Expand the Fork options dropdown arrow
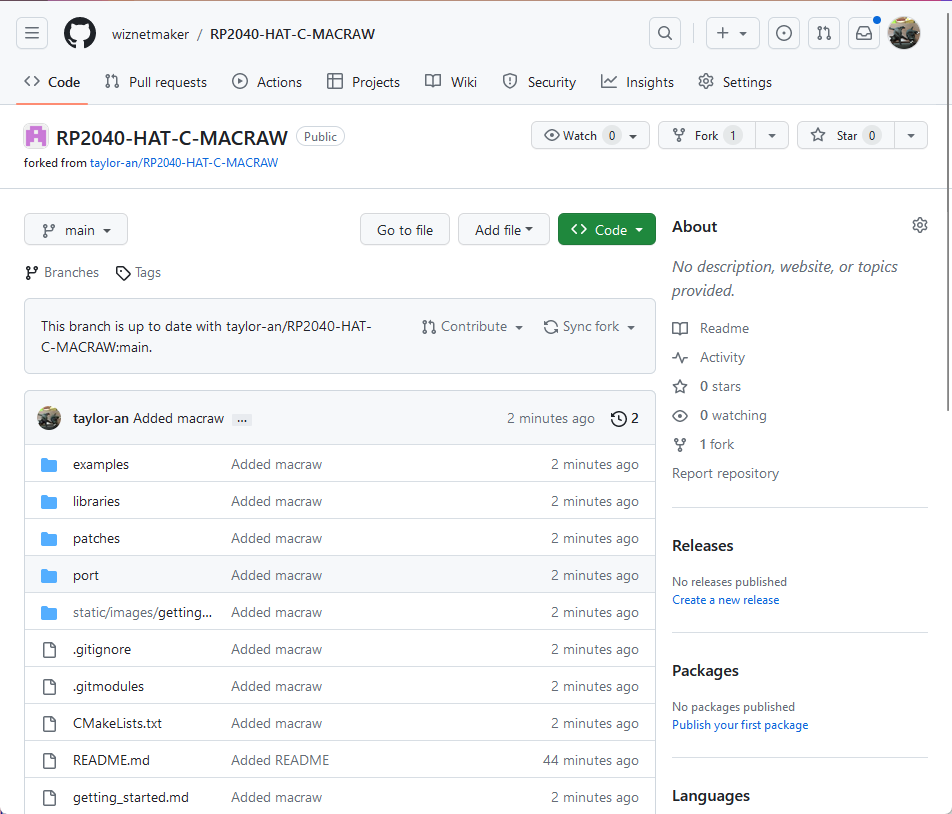The height and width of the screenshot is (814, 952). (772, 135)
